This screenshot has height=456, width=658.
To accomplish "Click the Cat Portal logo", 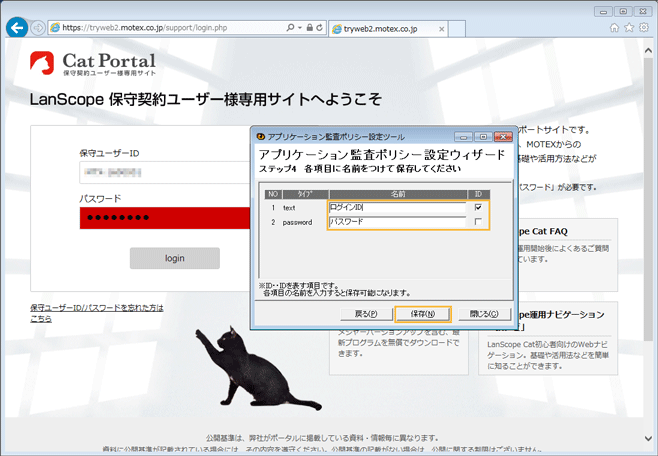I will coord(93,63).
